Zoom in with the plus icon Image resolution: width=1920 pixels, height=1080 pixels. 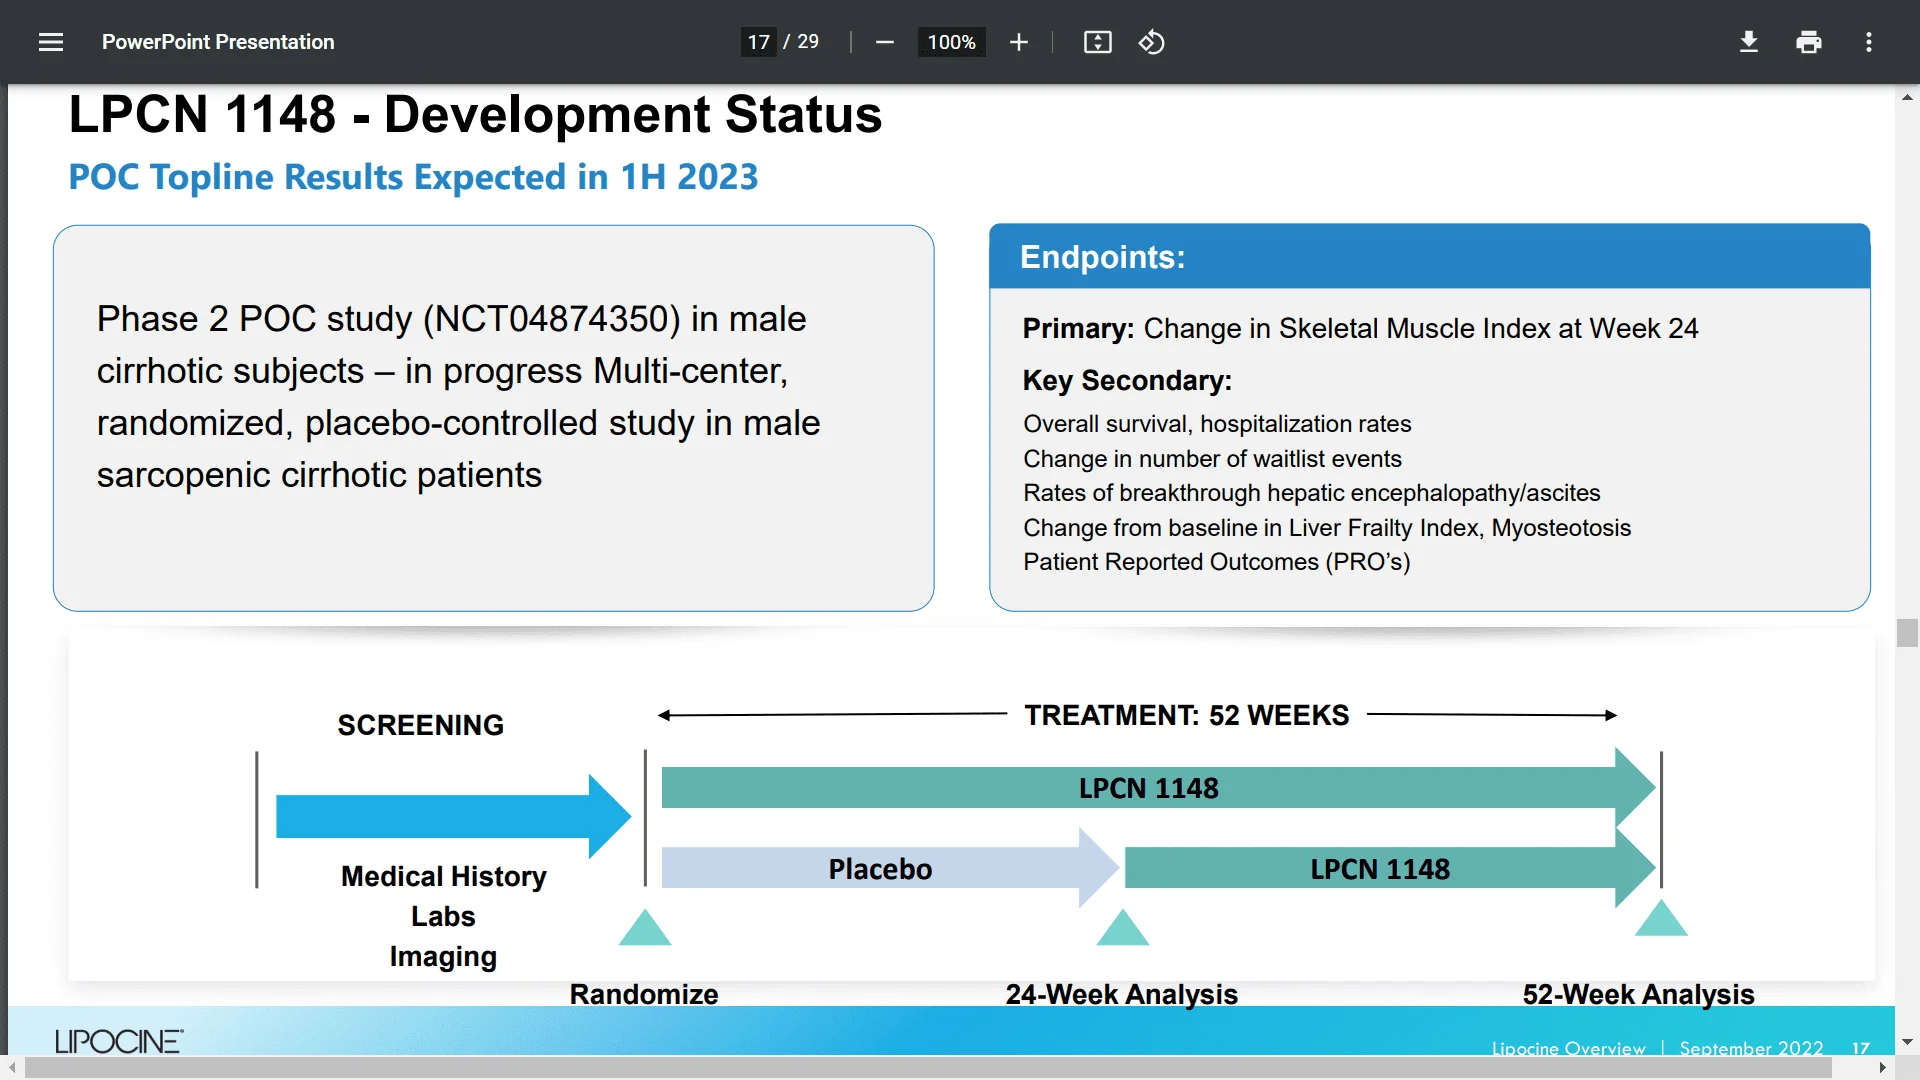pos(1018,42)
